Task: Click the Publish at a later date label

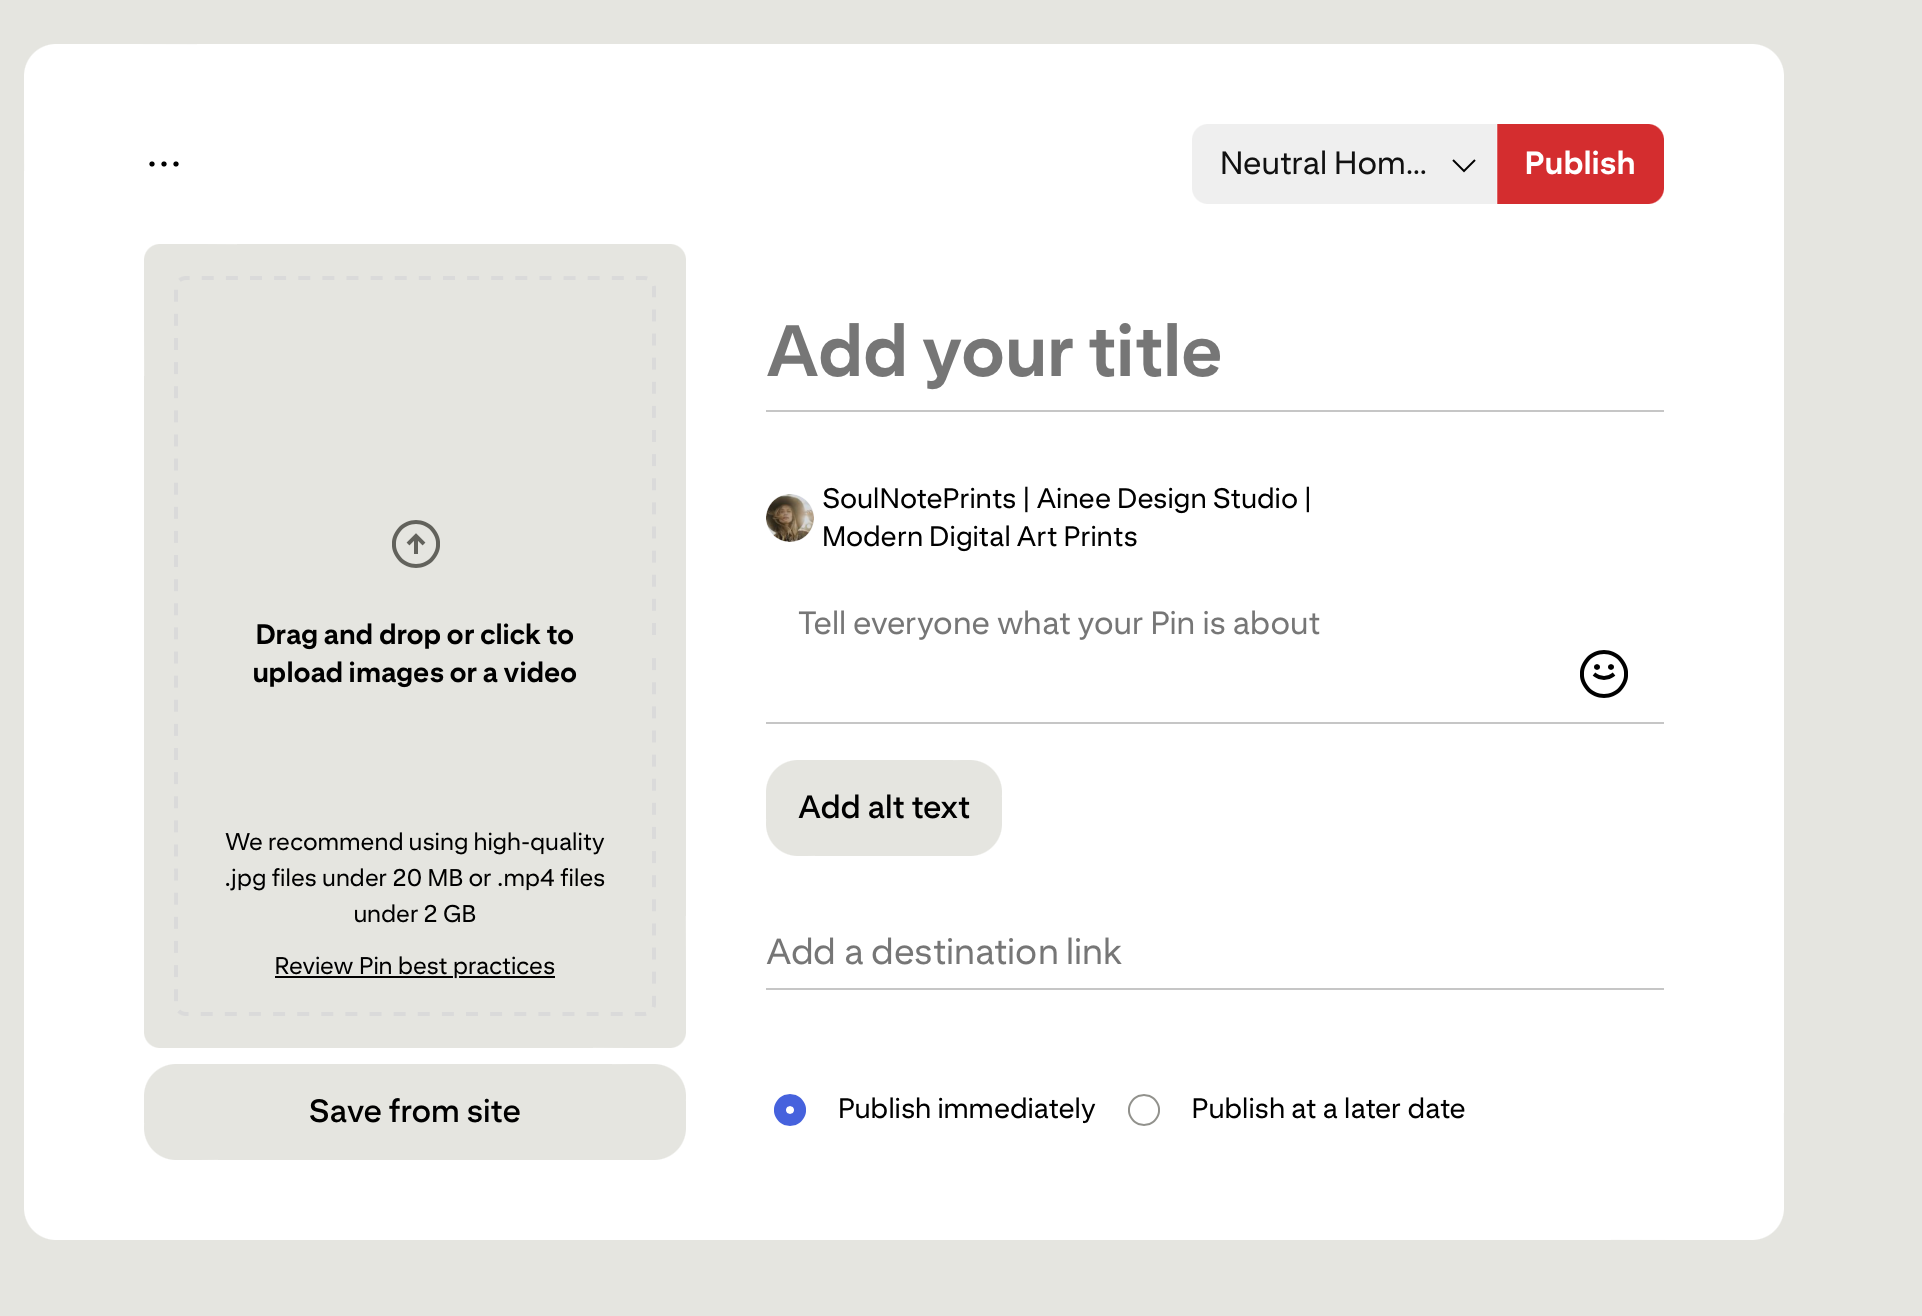Action: [1328, 1109]
